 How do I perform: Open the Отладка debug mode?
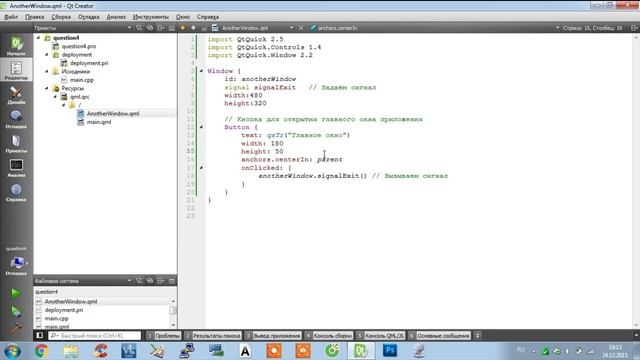[x=16, y=119]
